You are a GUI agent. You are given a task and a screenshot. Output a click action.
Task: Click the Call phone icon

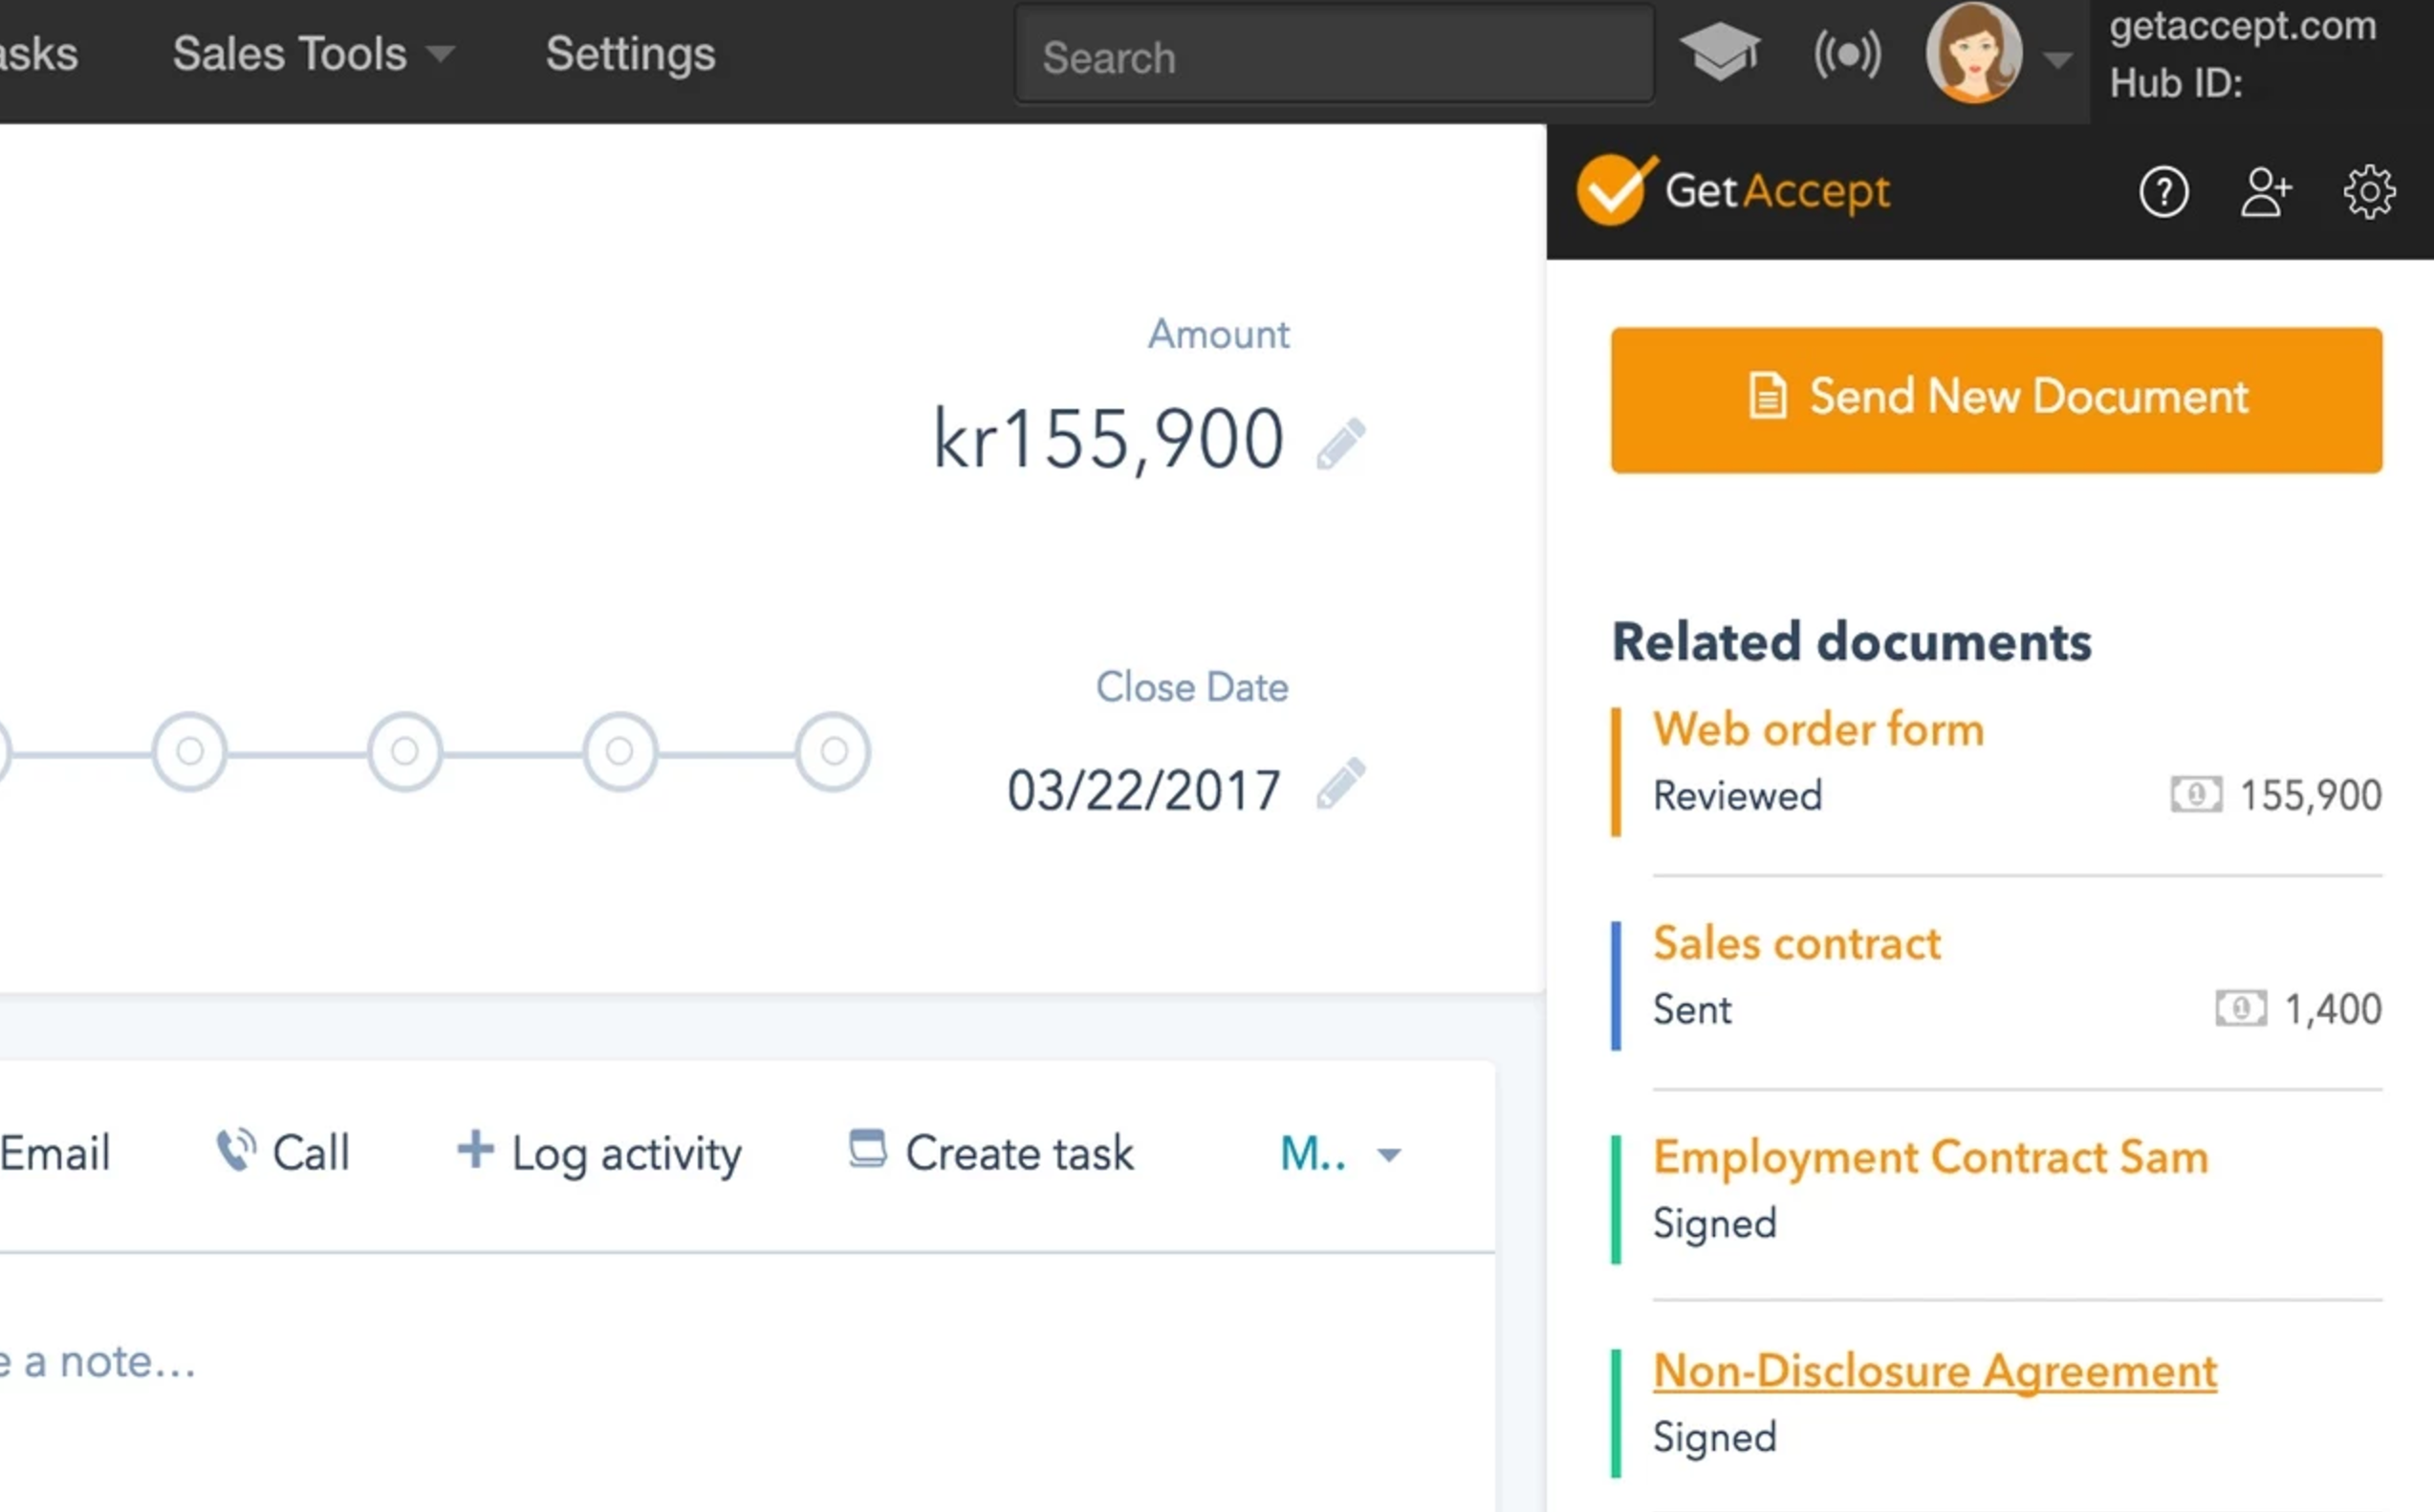236,1151
